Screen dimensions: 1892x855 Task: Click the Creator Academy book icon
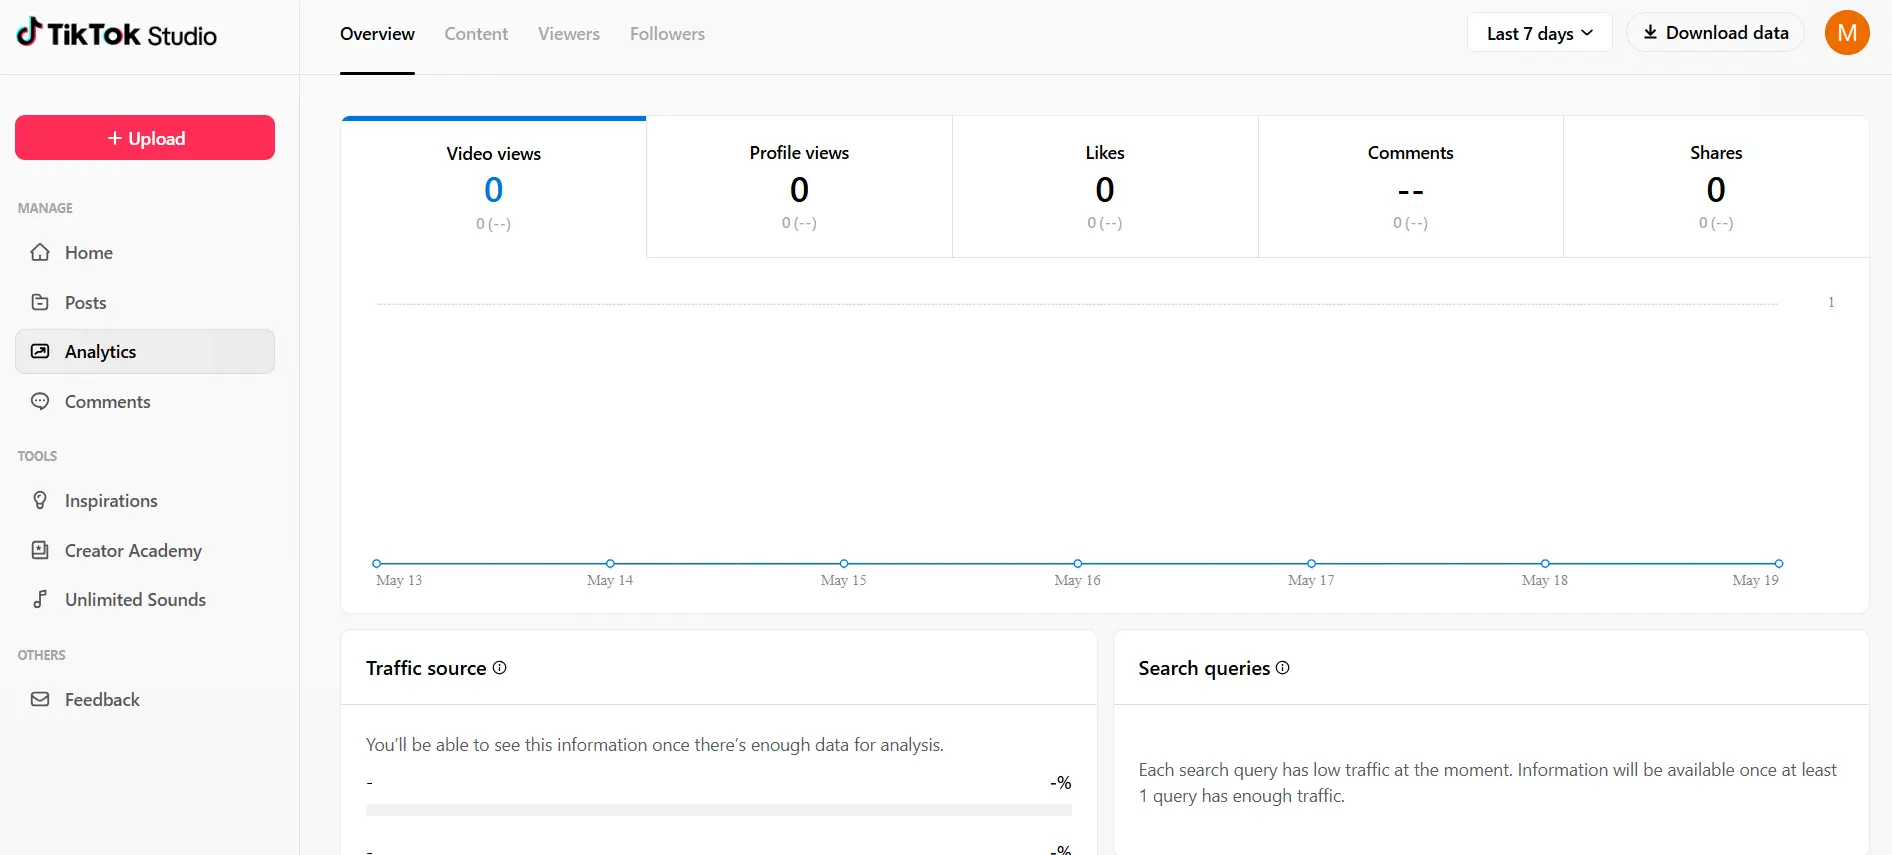click(40, 550)
